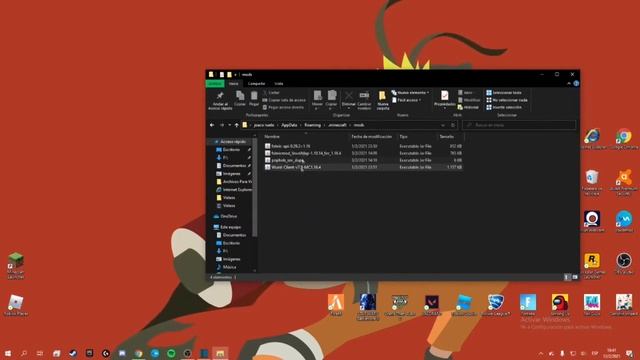Image resolution: width=640 pixels, height=360 pixels.
Task: Click the Pegar clipboard icon
Action: [x=254, y=96]
